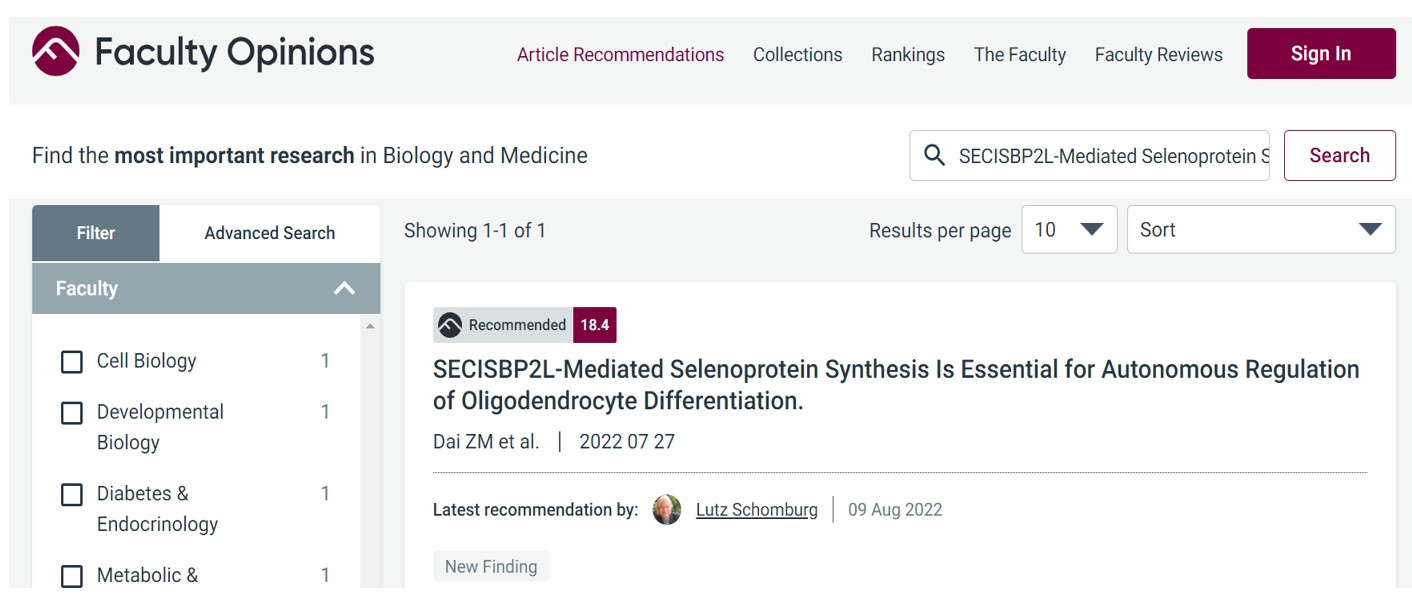
Task: Select the Filter tab
Action: (x=96, y=233)
